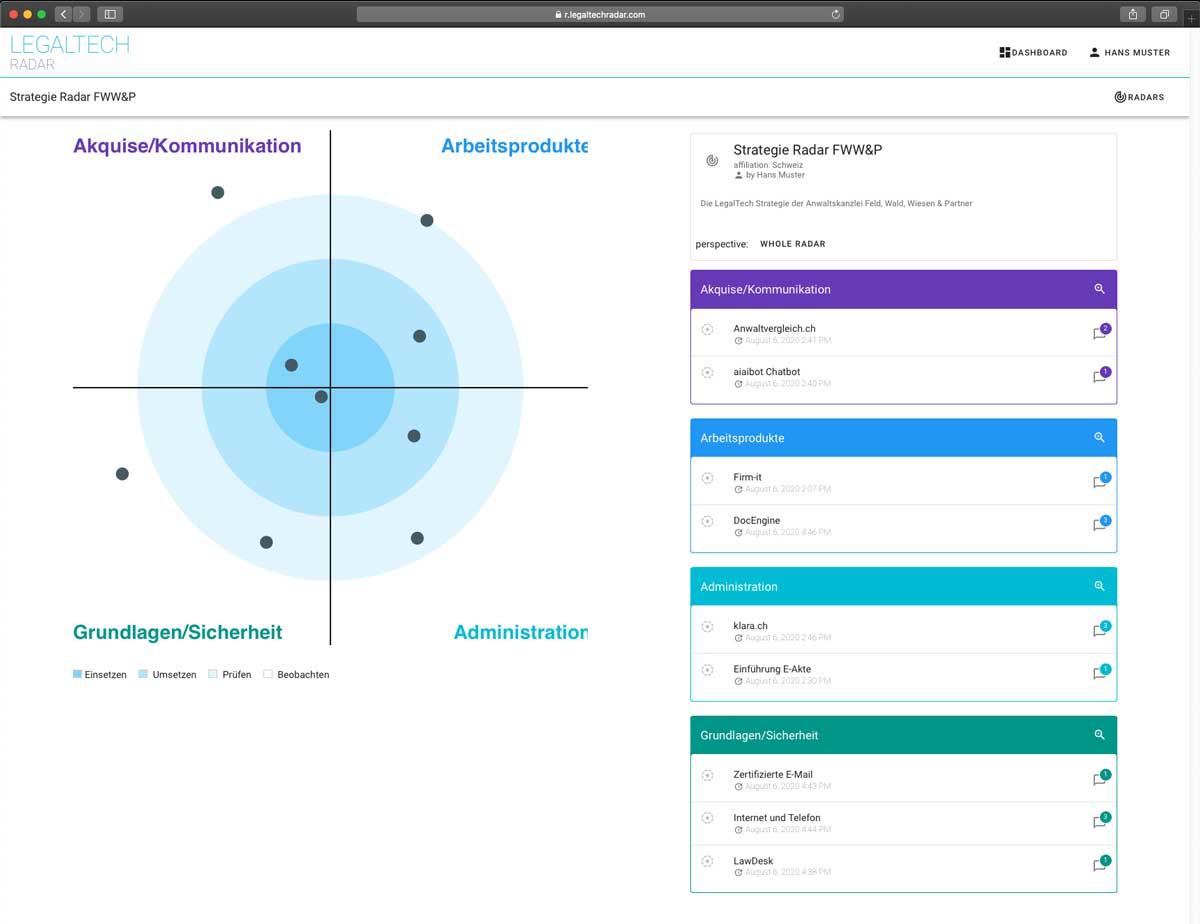Click the Safari address bar
Viewport: 1200px width, 924px height.
600,14
